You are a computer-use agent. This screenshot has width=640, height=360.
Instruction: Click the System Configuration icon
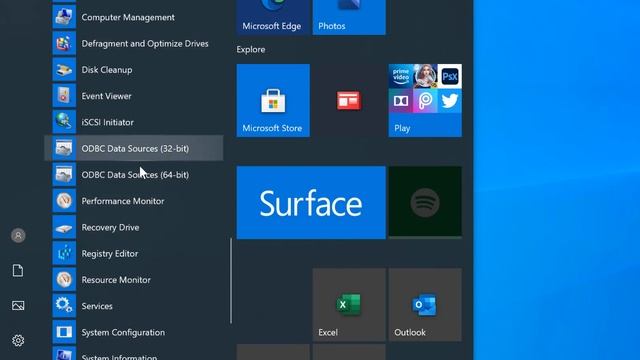click(x=64, y=332)
